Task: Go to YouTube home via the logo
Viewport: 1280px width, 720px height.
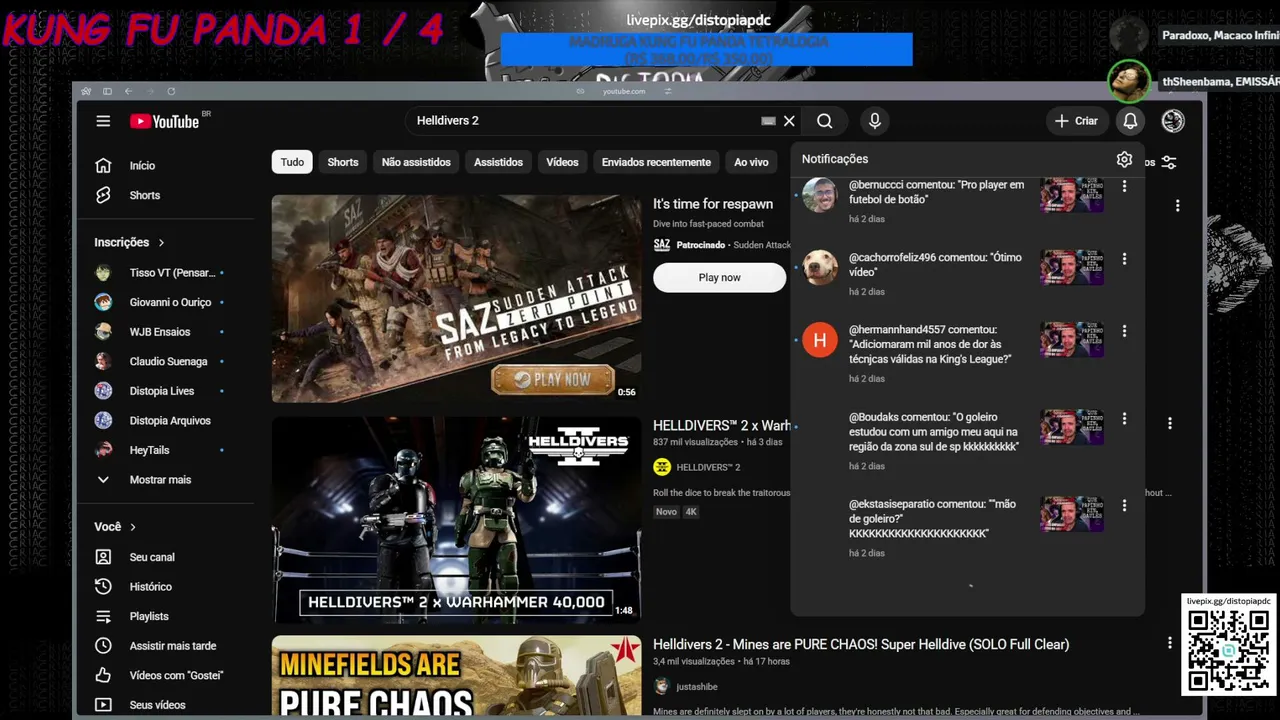Action: (164, 121)
